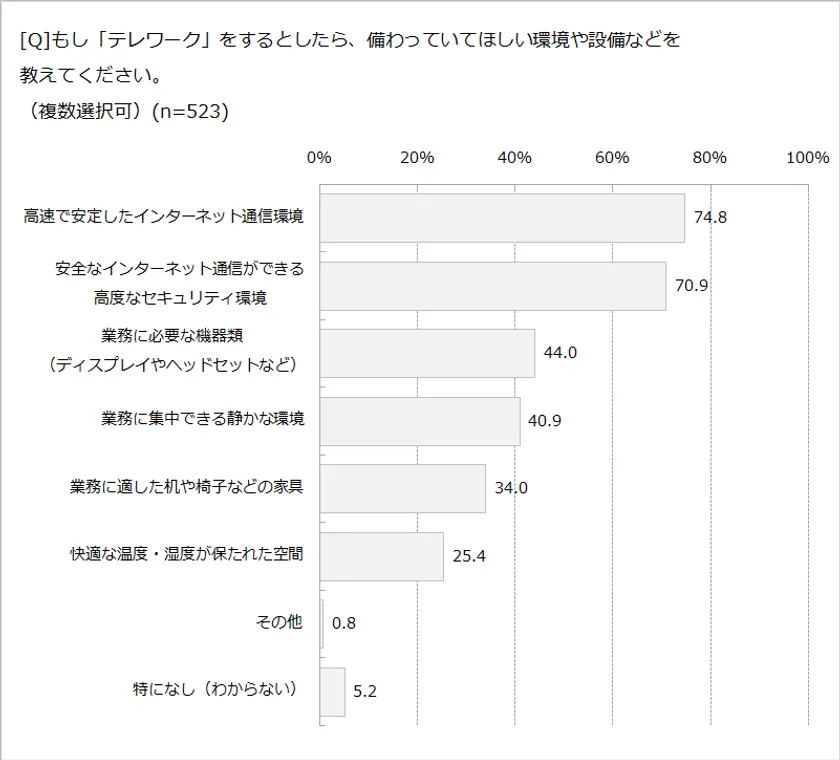Click the 0% axis tick label
The image size is (840, 760).
(319, 158)
